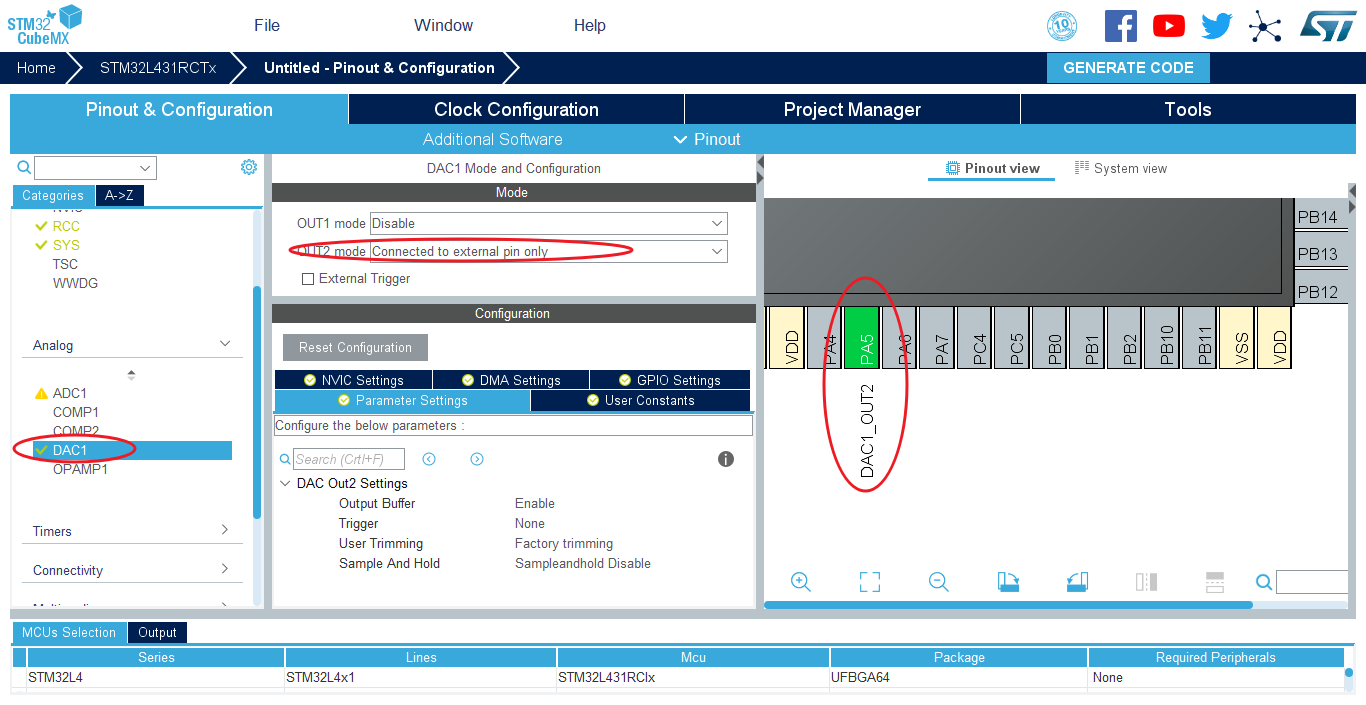The height and width of the screenshot is (705, 1366).
Task: Click the peripheral search magnifier icon
Action: point(24,167)
